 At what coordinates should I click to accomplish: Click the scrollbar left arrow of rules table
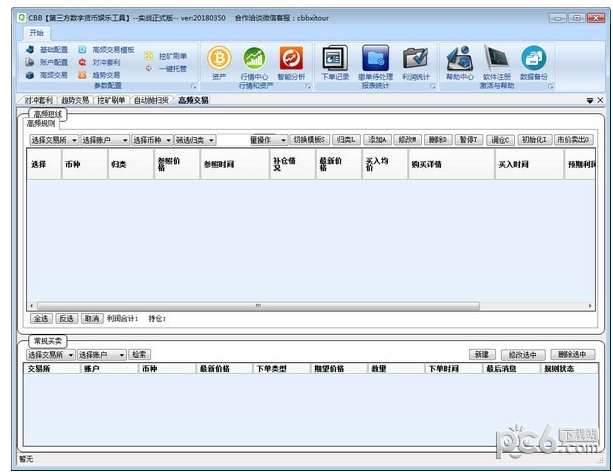[32, 306]
